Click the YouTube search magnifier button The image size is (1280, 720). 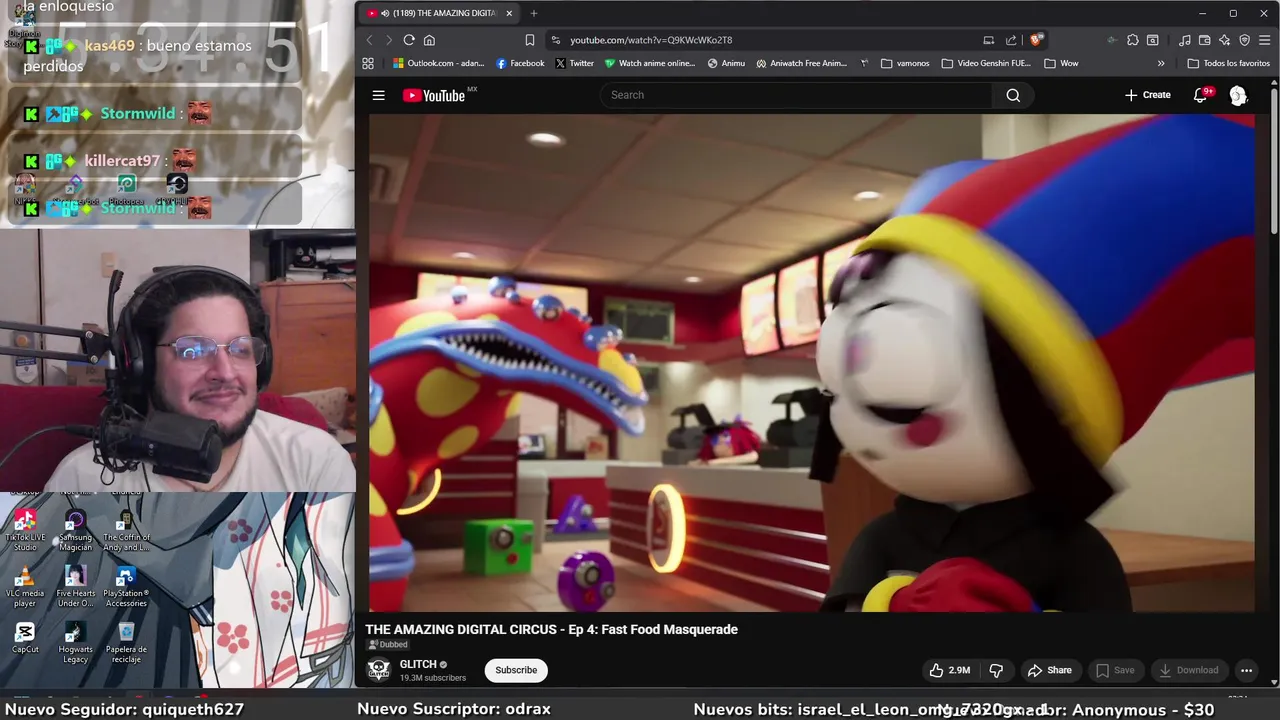(1013, 95)
